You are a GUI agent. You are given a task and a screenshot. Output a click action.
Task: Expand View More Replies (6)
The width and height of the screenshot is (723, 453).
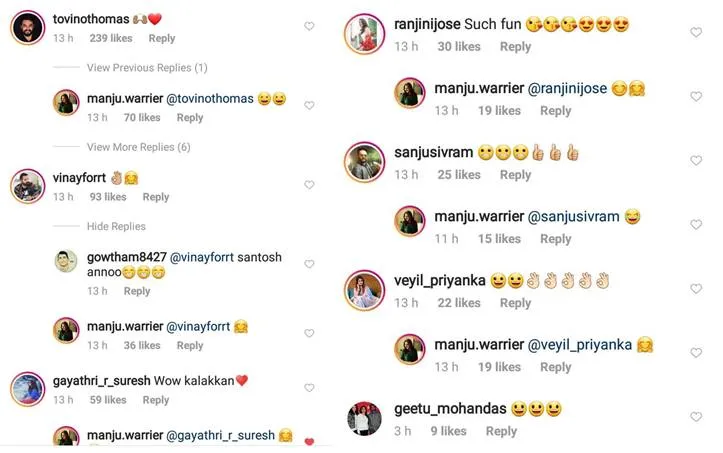point(139,147)
